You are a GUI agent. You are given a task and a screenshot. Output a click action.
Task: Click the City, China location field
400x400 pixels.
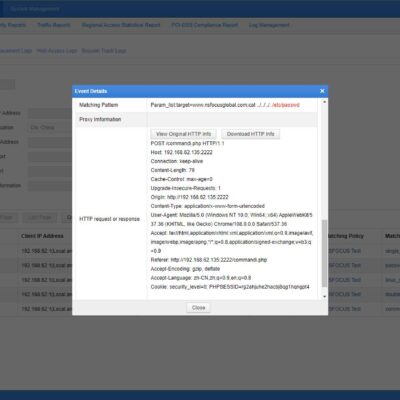[x=50, y=128]
